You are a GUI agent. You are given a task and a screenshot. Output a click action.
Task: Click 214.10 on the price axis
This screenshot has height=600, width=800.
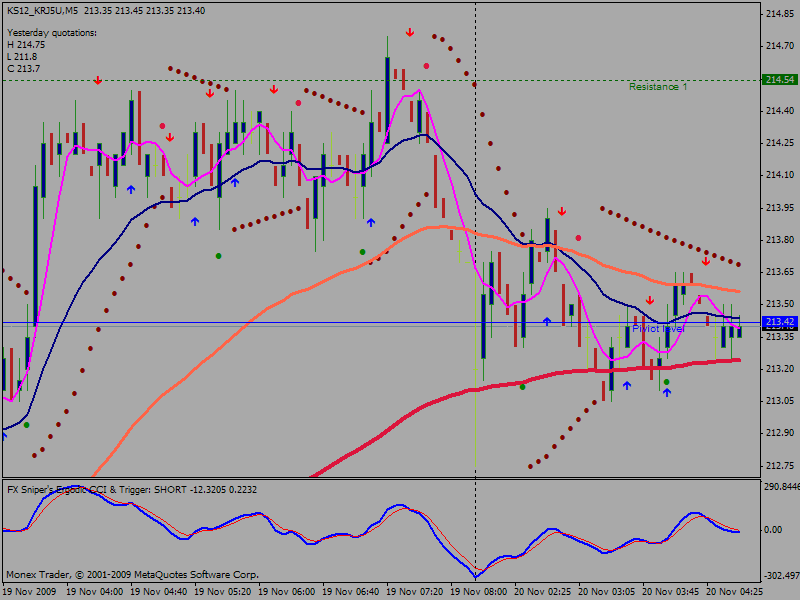click(x=780, y=175)
